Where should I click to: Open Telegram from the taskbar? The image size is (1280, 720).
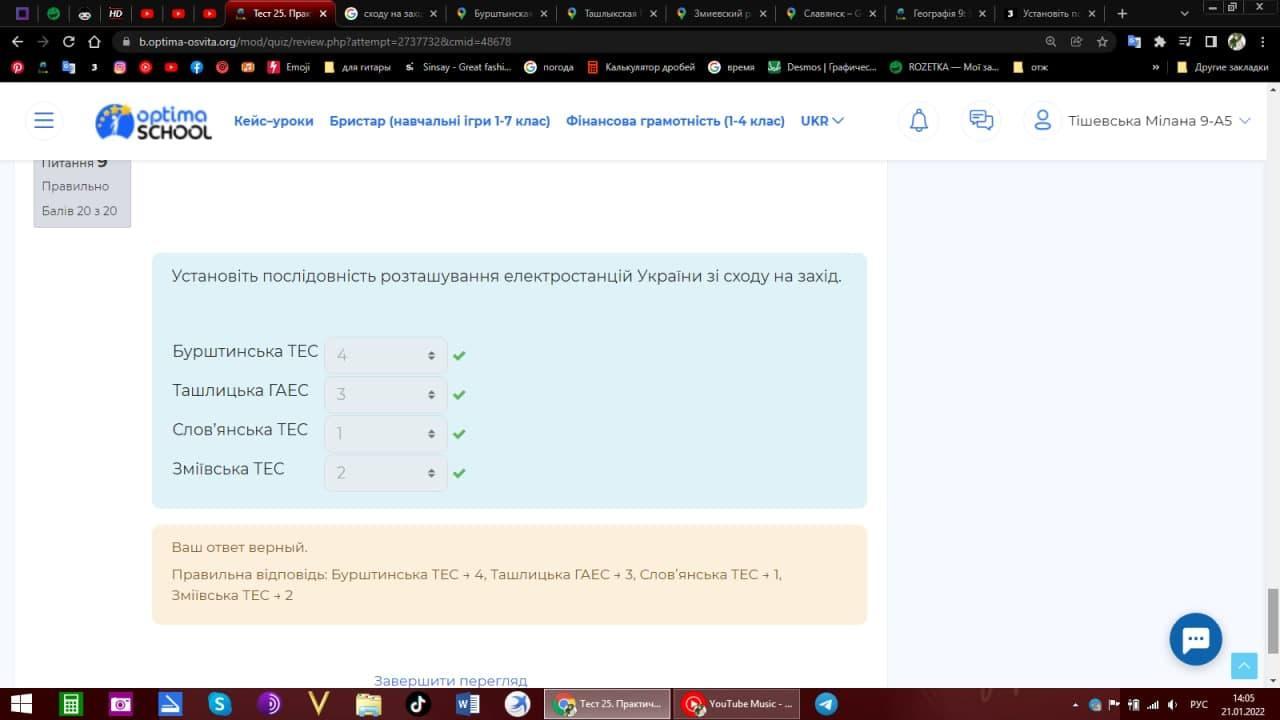826,704
